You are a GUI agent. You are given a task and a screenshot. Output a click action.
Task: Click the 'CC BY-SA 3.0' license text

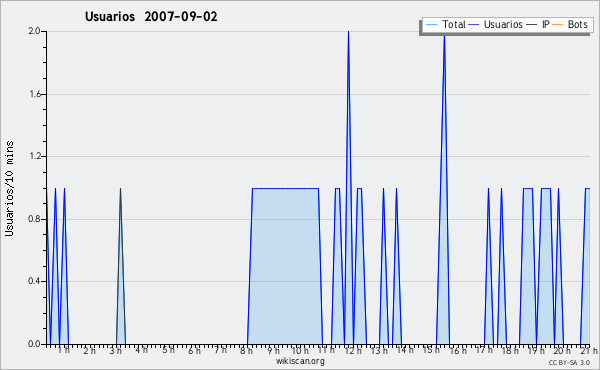pyautogui.click(x=569, y=363)
